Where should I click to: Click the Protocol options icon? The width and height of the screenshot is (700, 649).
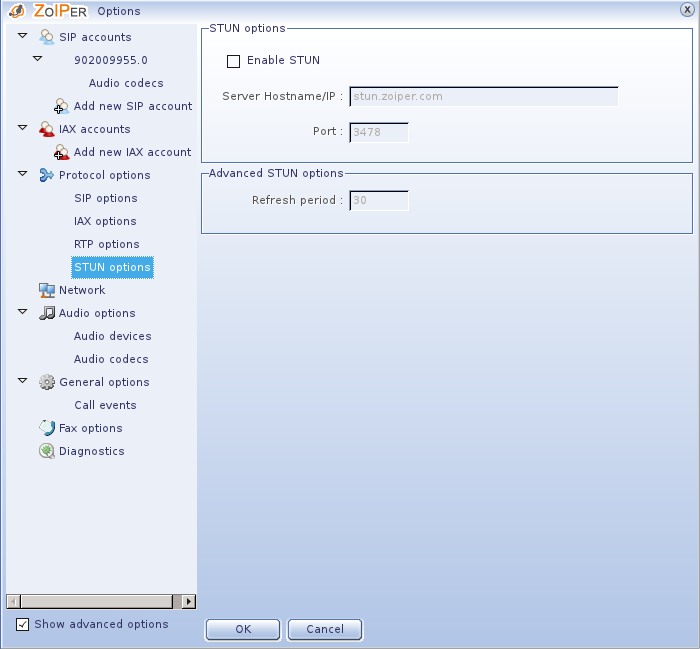pos(47,175)
